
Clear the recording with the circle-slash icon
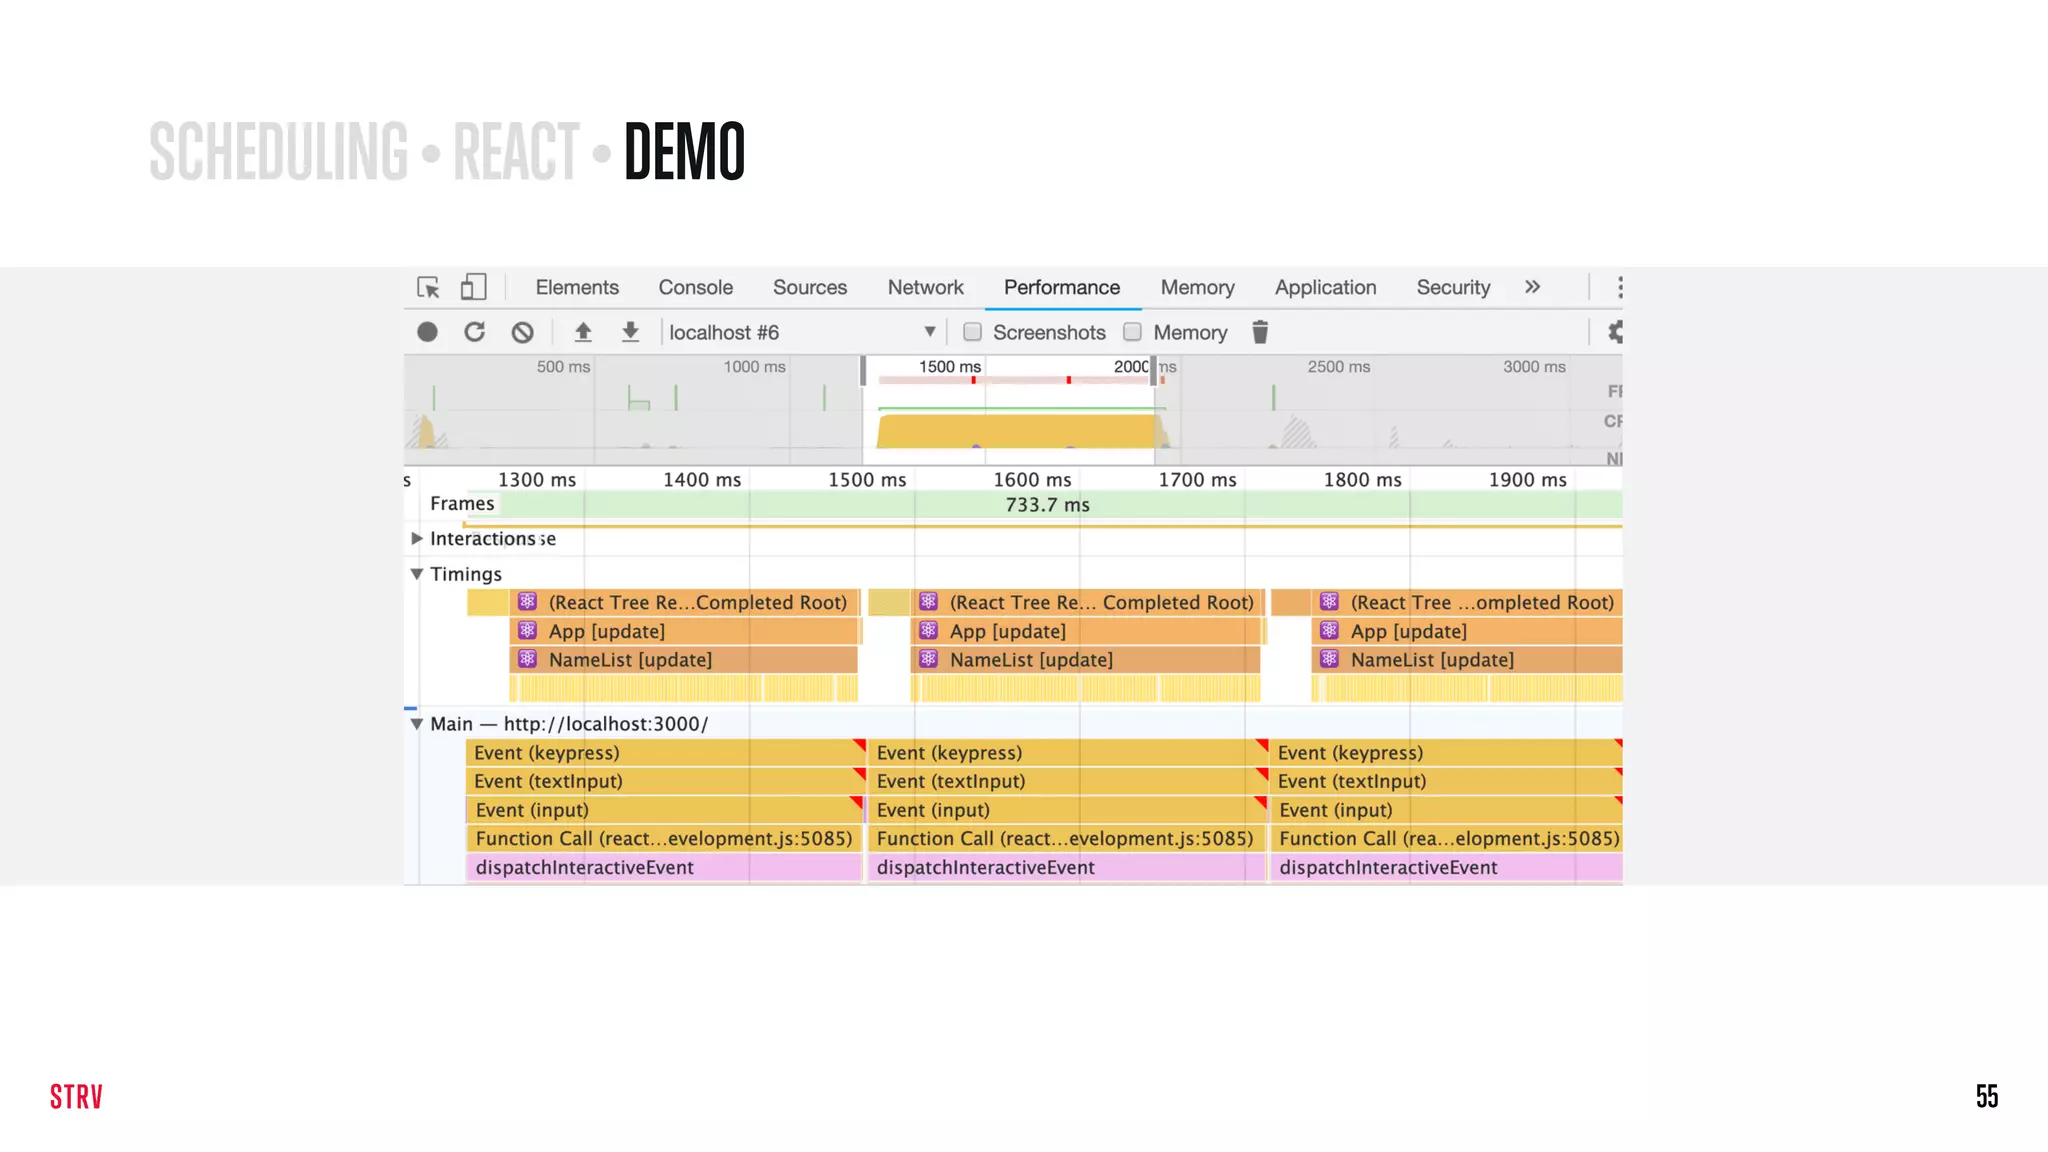(x=522, y=332)
